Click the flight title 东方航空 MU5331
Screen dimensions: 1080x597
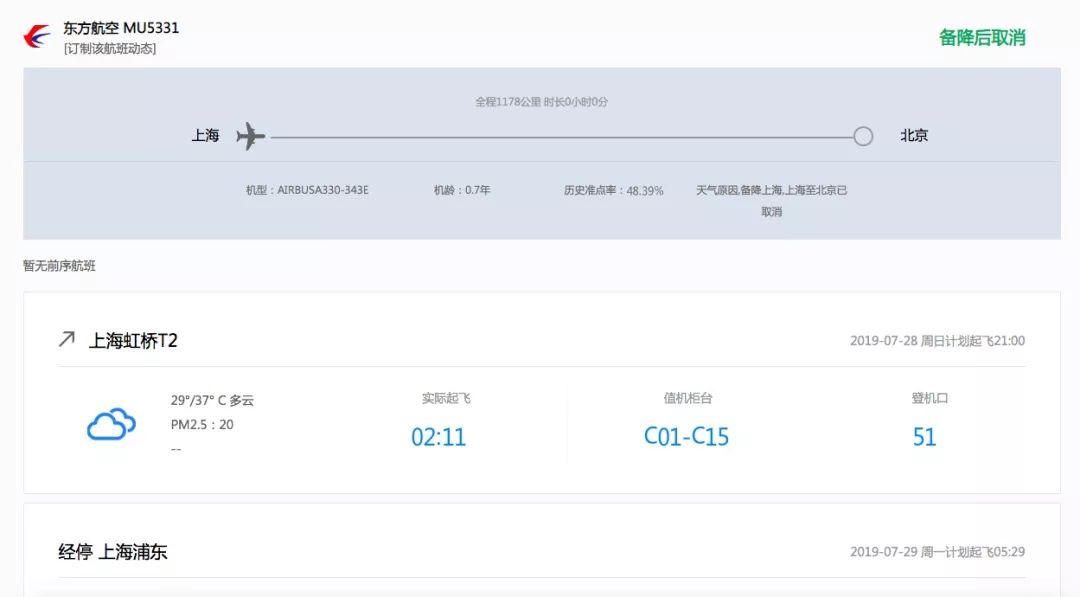[x=121, y=28]
